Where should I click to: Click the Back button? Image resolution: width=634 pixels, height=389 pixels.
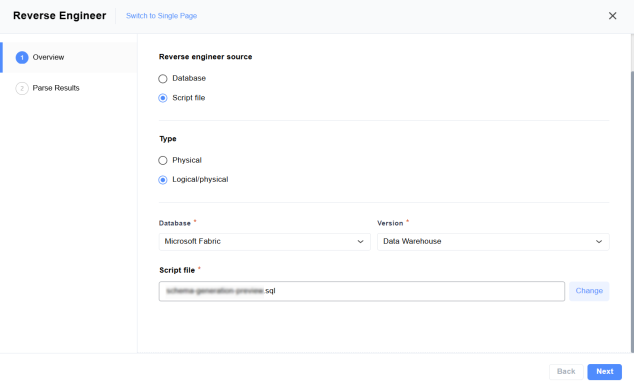click(566, 372)
